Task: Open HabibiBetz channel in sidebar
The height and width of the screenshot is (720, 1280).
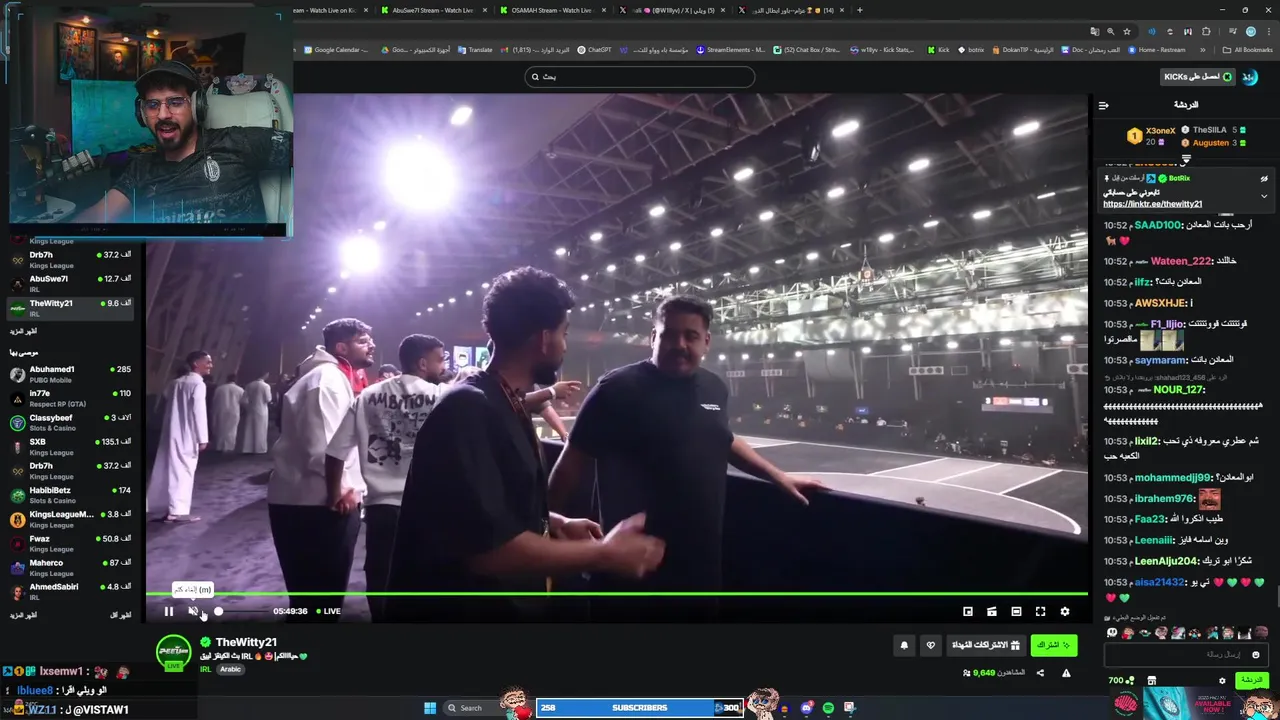Action: pos(70,495)
